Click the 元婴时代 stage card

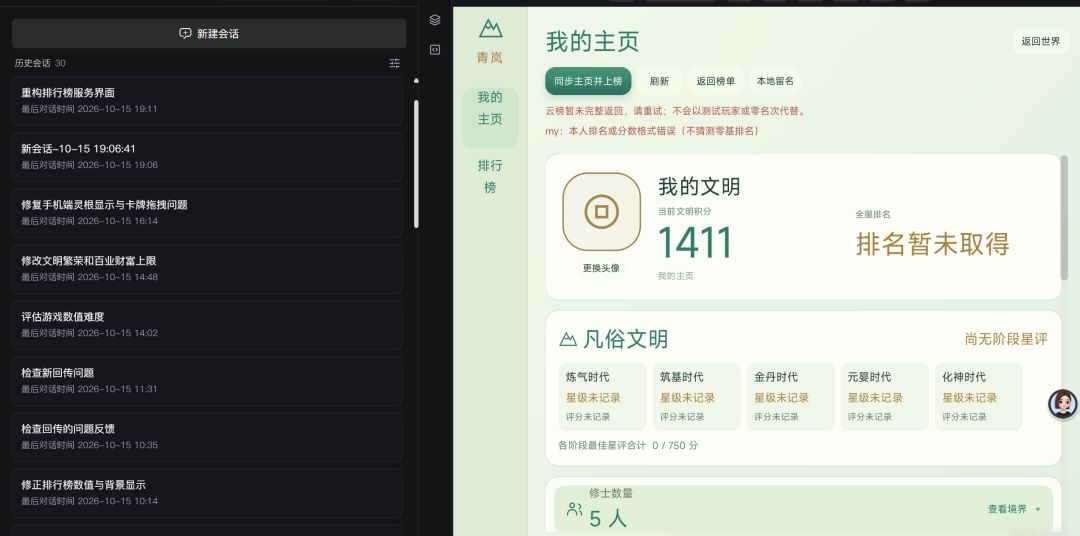pos(884,397)
